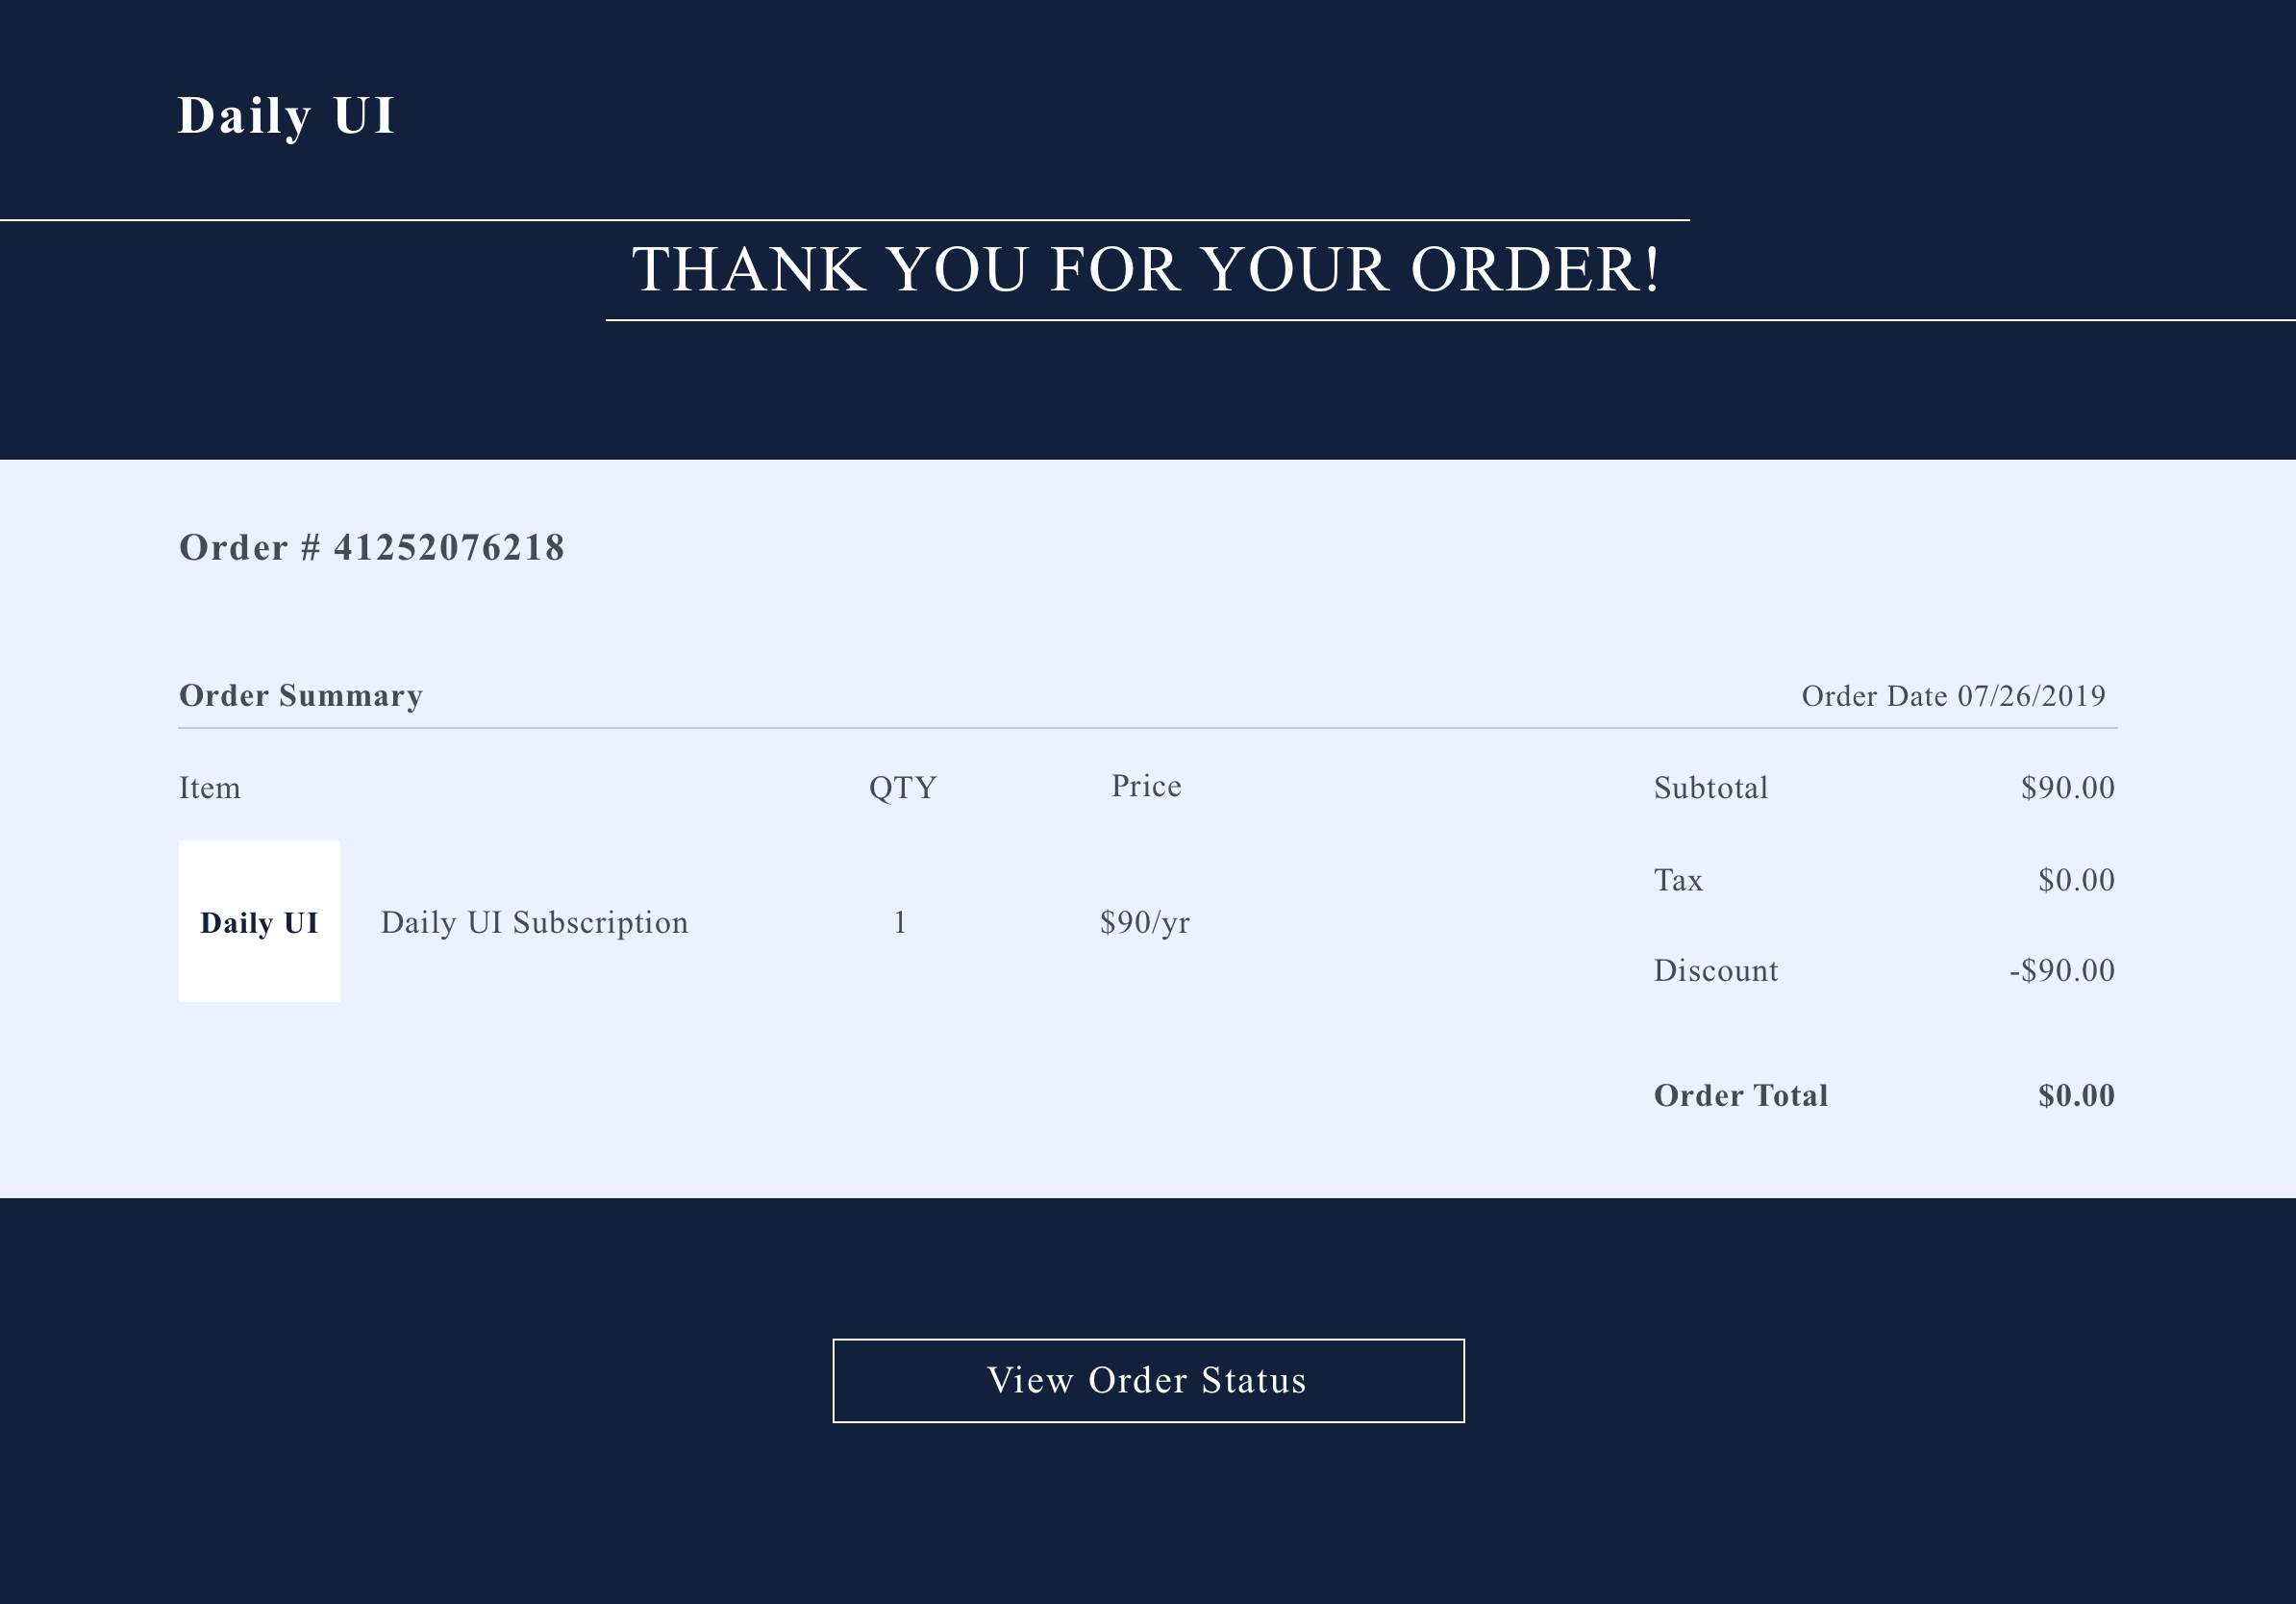The width and height of the screenshot is (2296, 1604).
Task: Click the Daily UI header logo
Action: pos(286,116)
